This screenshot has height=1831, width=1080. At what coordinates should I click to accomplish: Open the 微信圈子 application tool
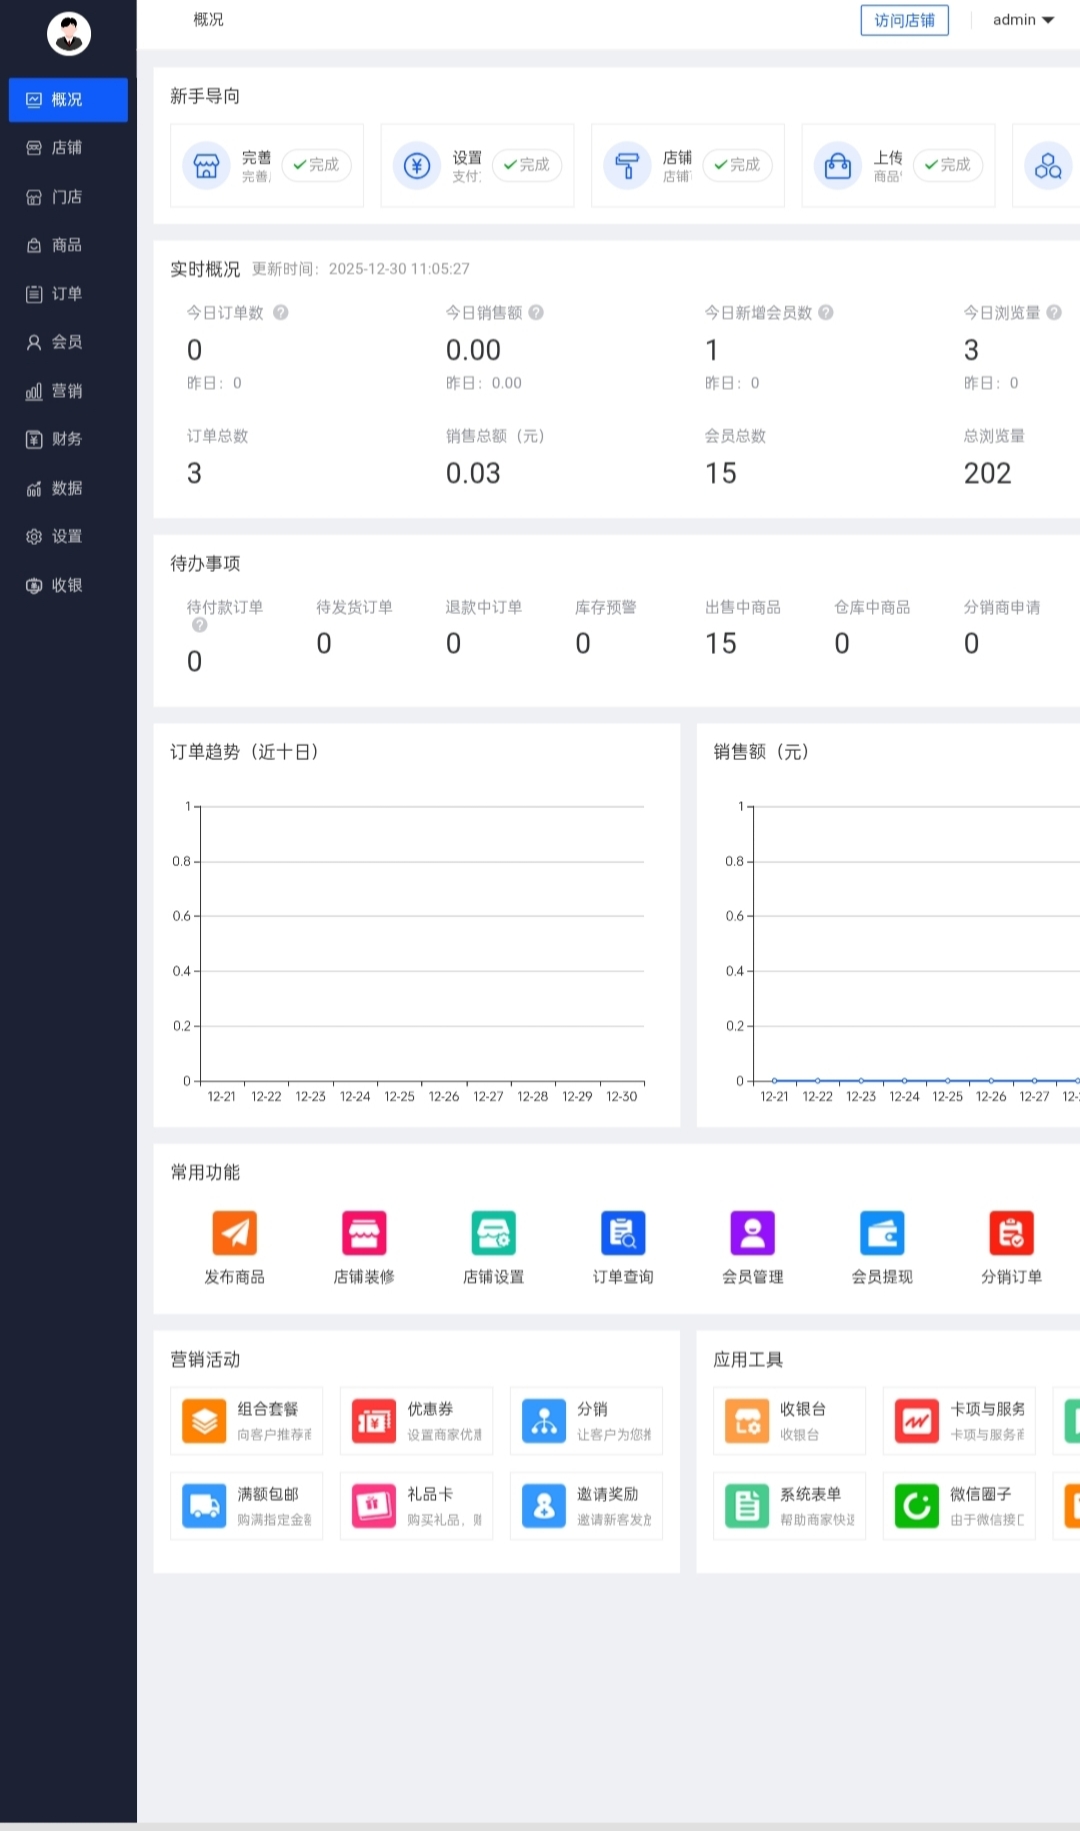pos(959,1505)
